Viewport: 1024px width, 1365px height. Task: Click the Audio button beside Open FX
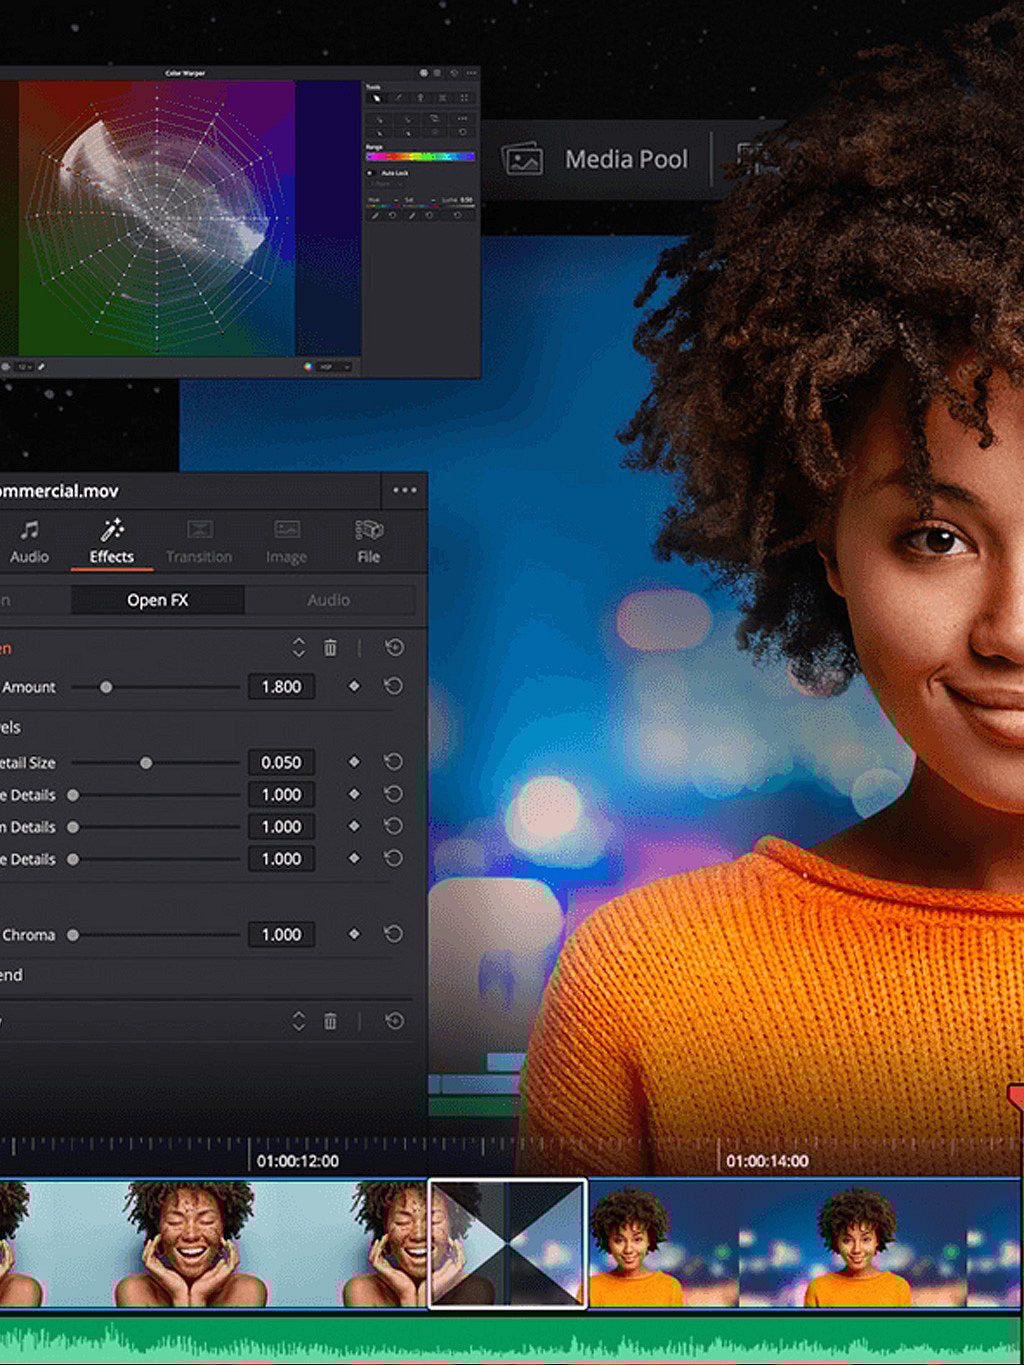pos(330,600)
